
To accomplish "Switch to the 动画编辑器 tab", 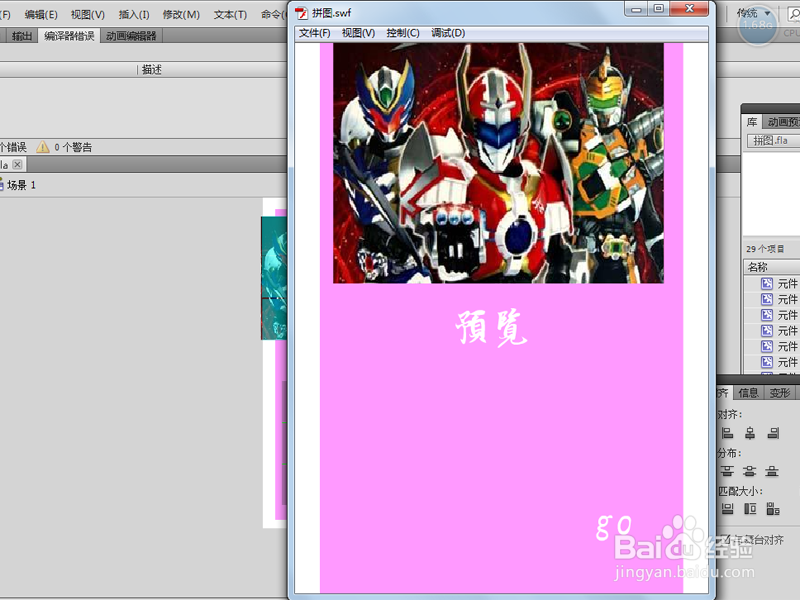I will click(x=131, y=36).
